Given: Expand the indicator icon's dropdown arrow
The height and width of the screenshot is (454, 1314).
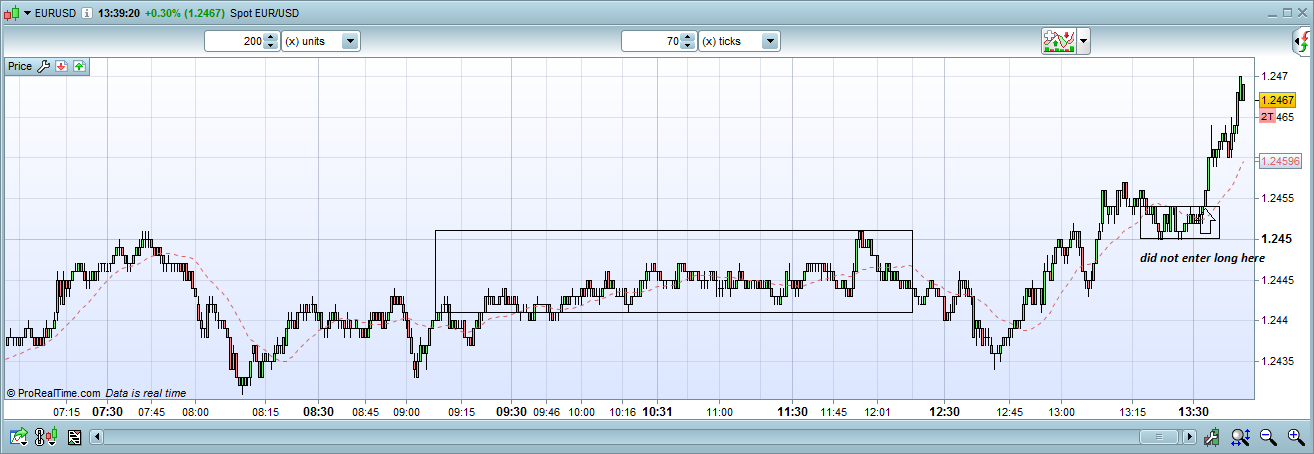Looking at the screenshot, I should (1084, 41).
